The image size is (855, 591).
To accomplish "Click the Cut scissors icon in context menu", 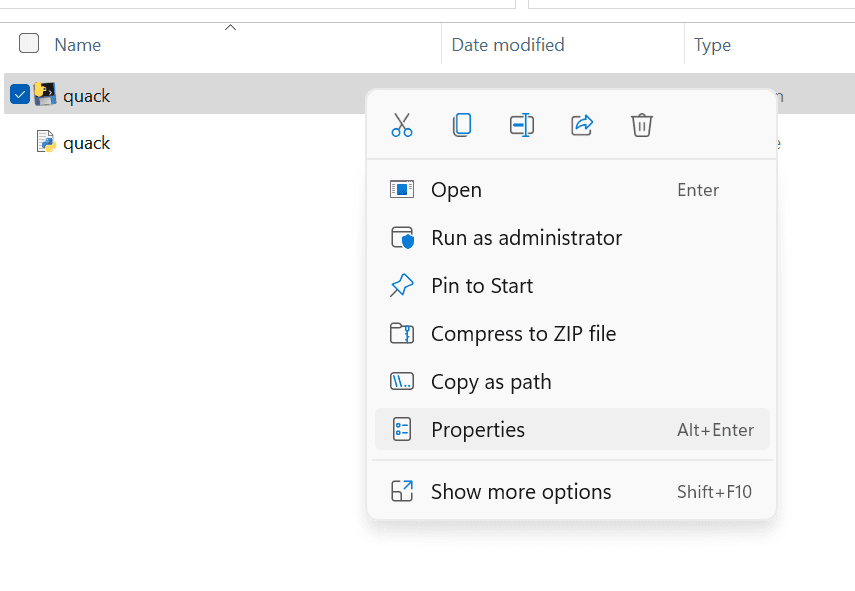I will click(x=402, y=125).
